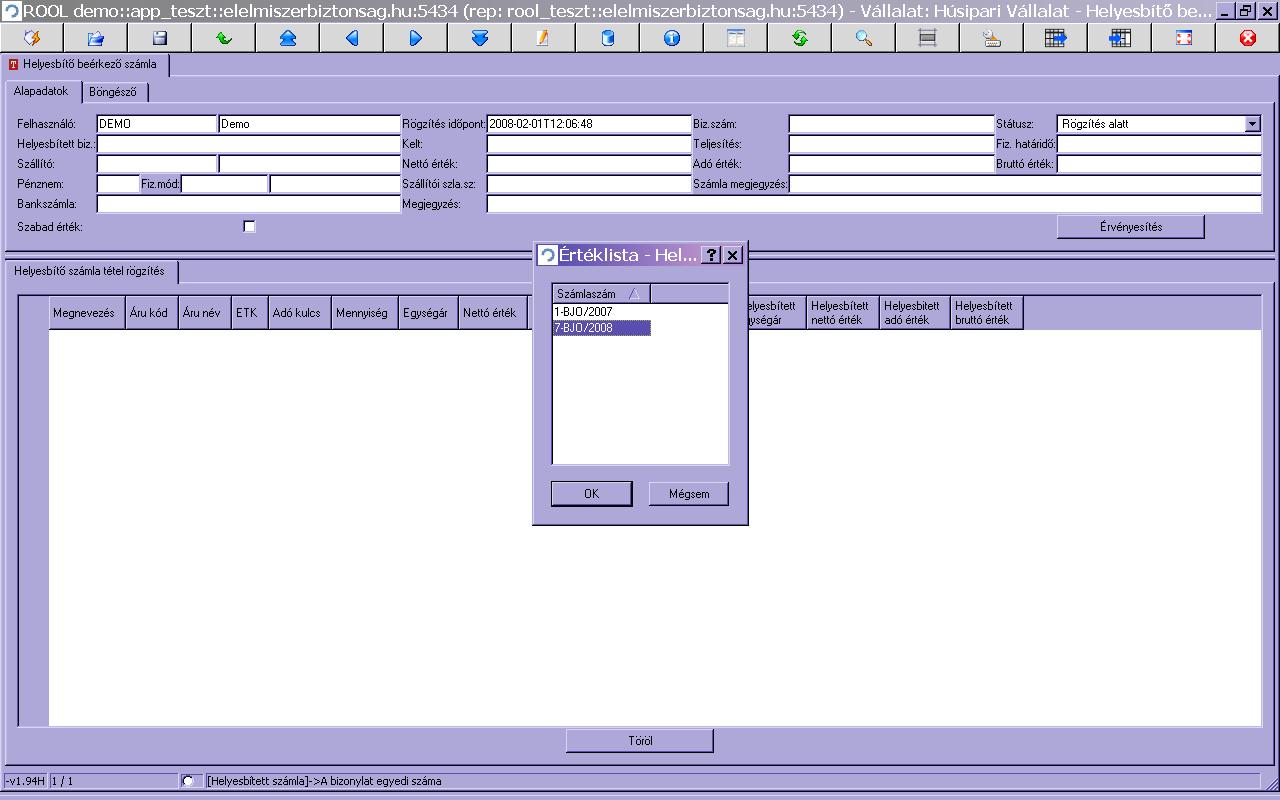The width and height of the screenshot is (1280, 800).
Task: Click the Helyesbített biz. input field
Action: click(248, 144)
